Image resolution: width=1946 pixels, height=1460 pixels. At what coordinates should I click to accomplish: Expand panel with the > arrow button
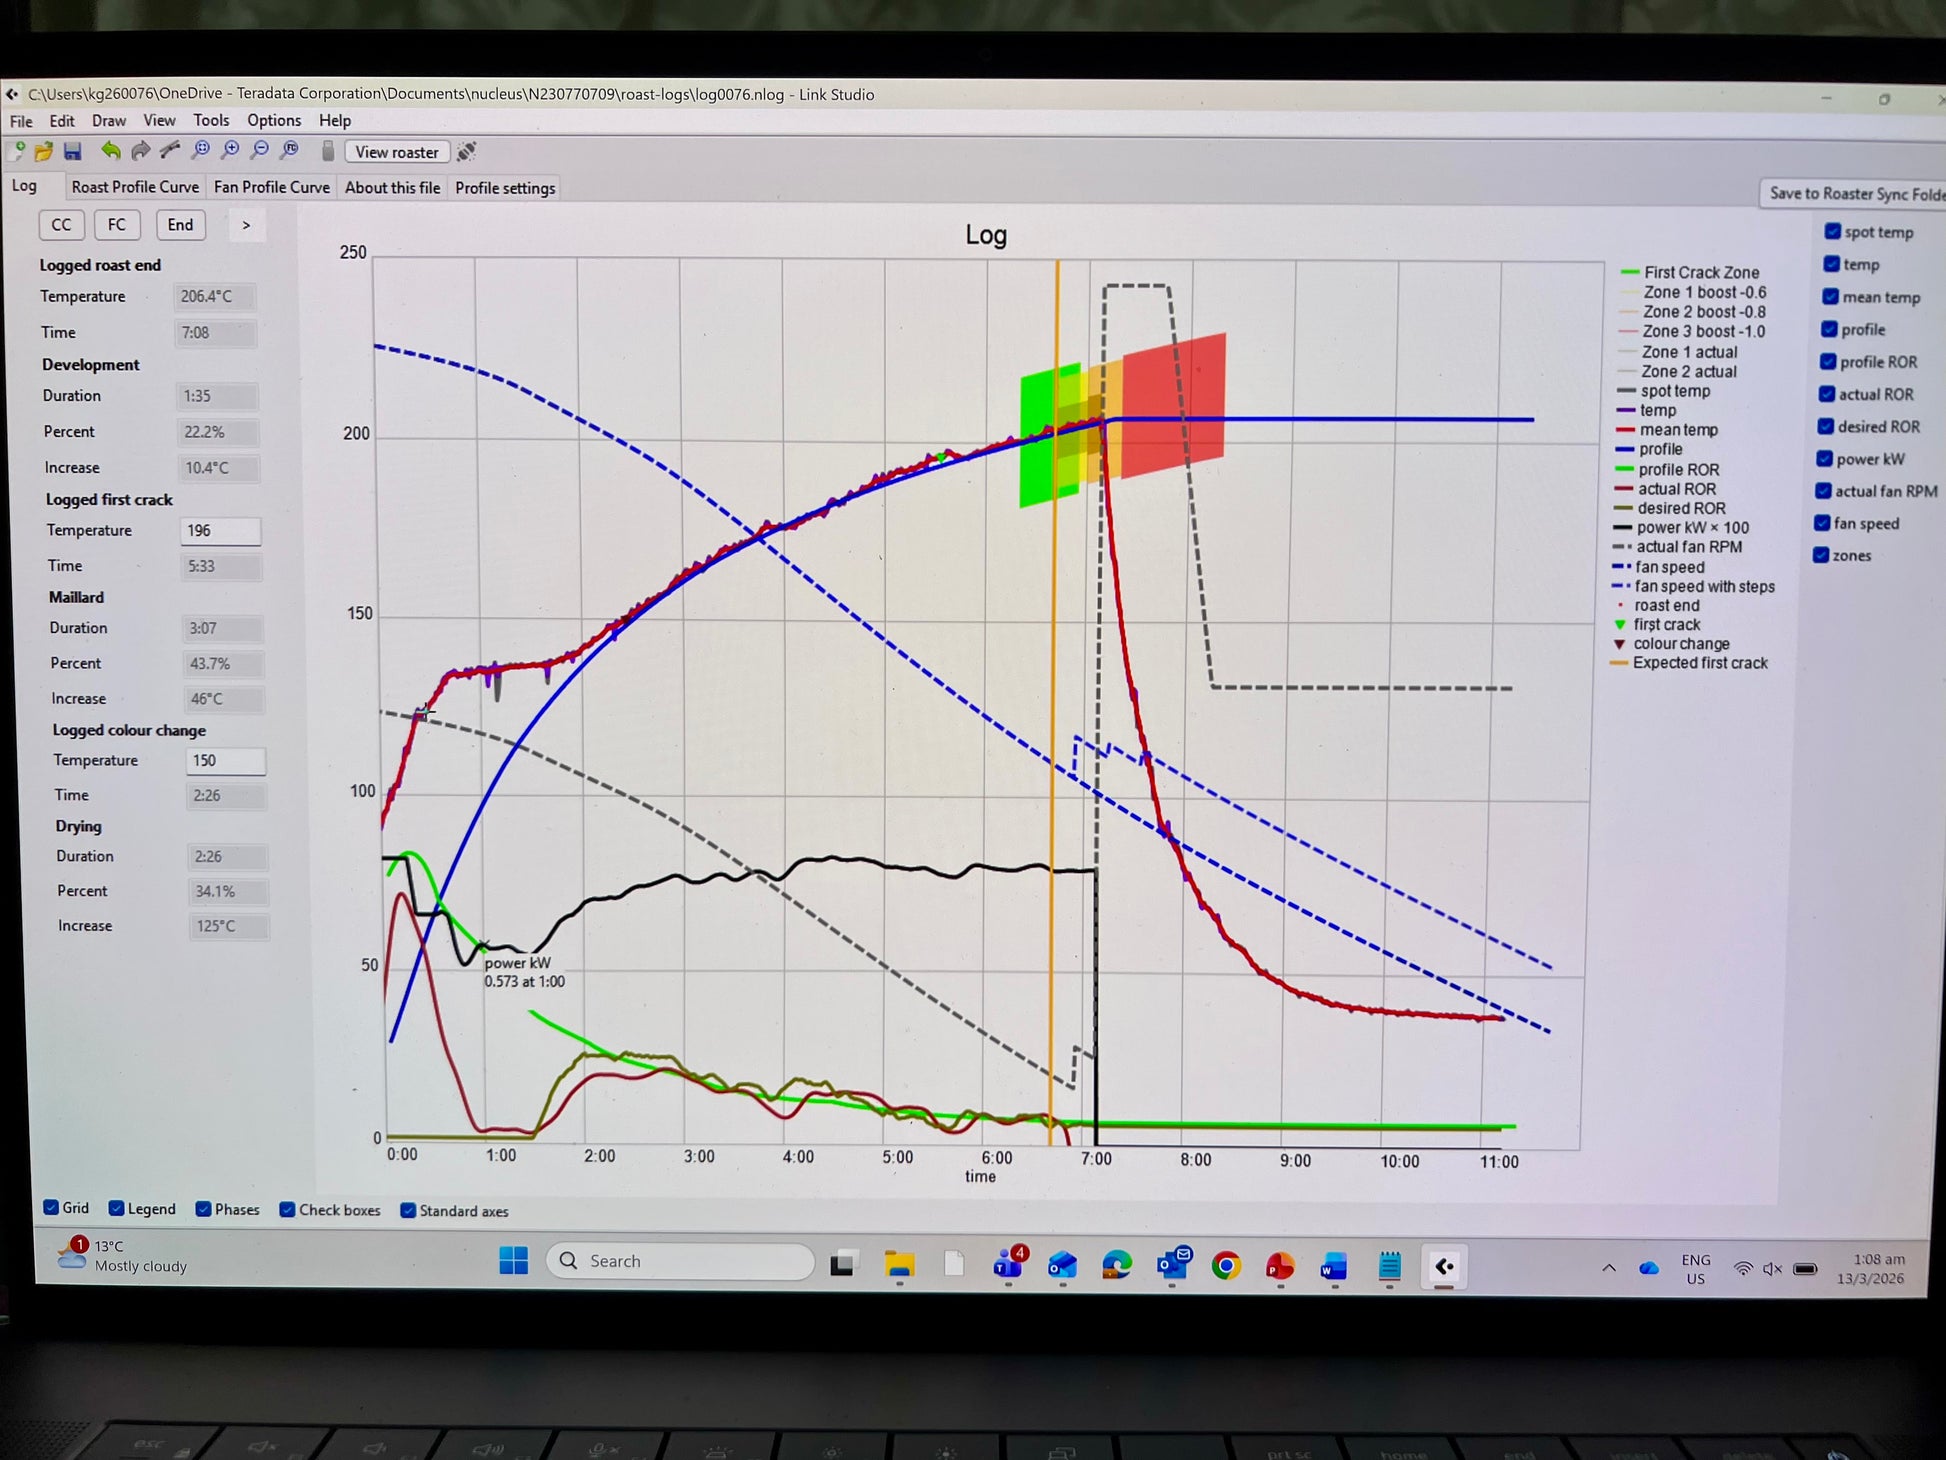tap(246, 225)
